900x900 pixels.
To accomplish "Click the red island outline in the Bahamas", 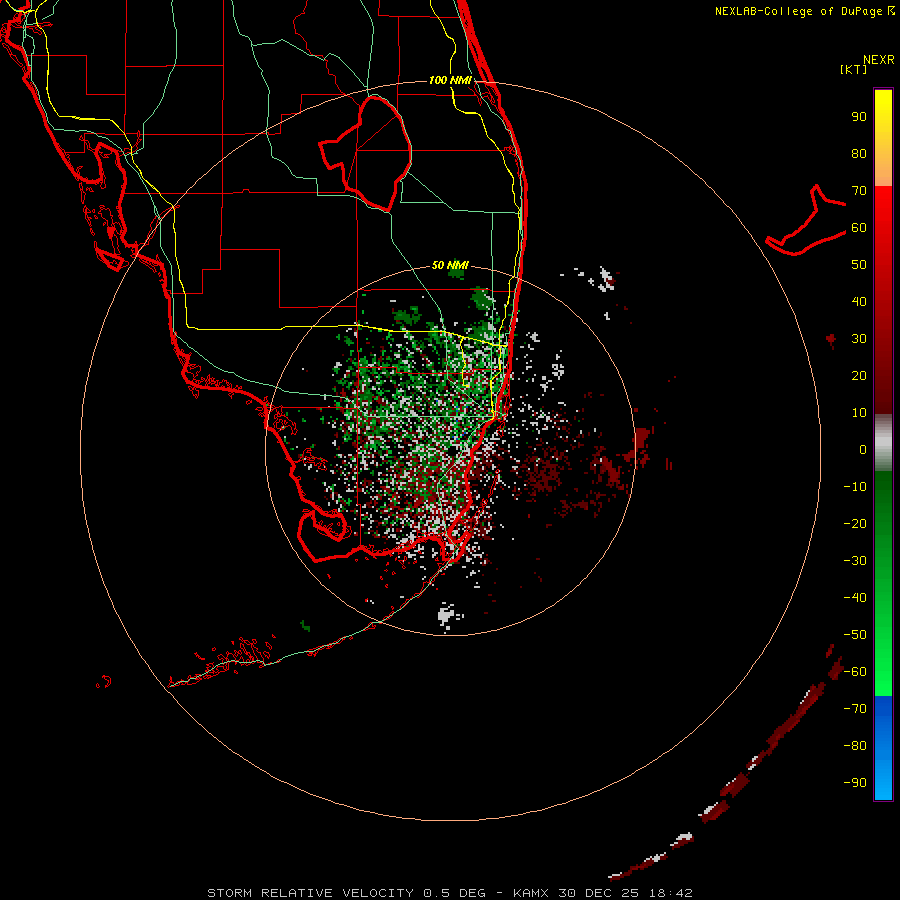I will click(x=806, y=220).
